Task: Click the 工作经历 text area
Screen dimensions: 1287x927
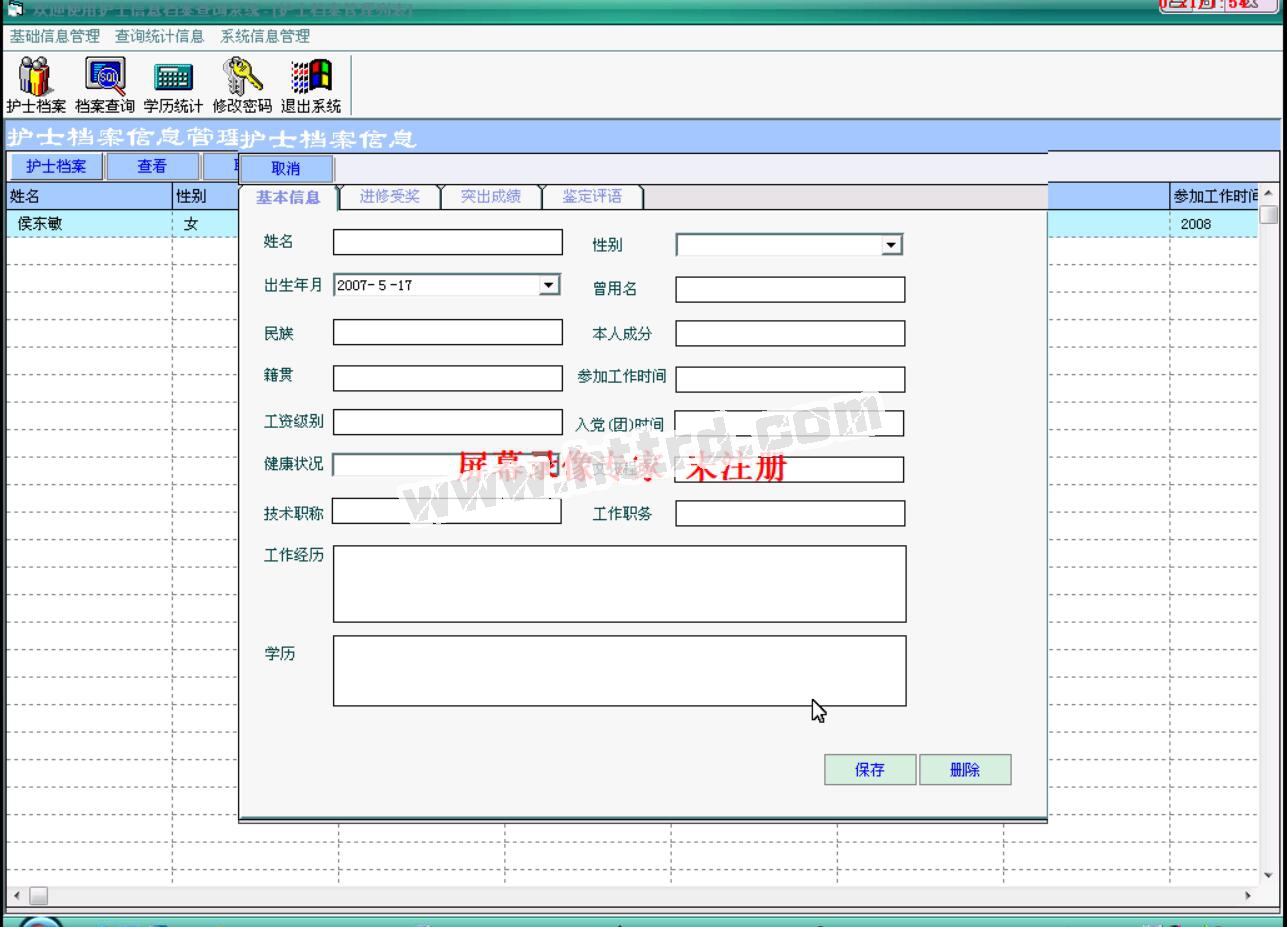Action: (620, 584)
